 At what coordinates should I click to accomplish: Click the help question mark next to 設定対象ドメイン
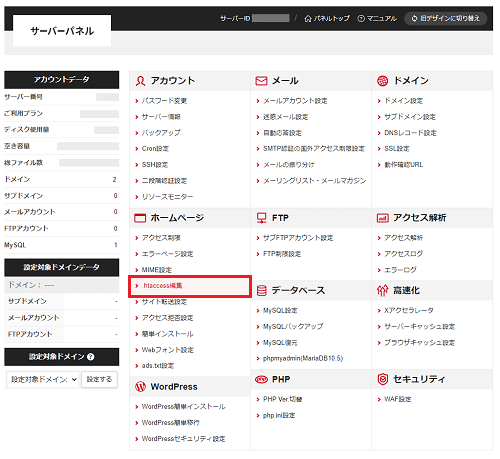pos(91,357)
